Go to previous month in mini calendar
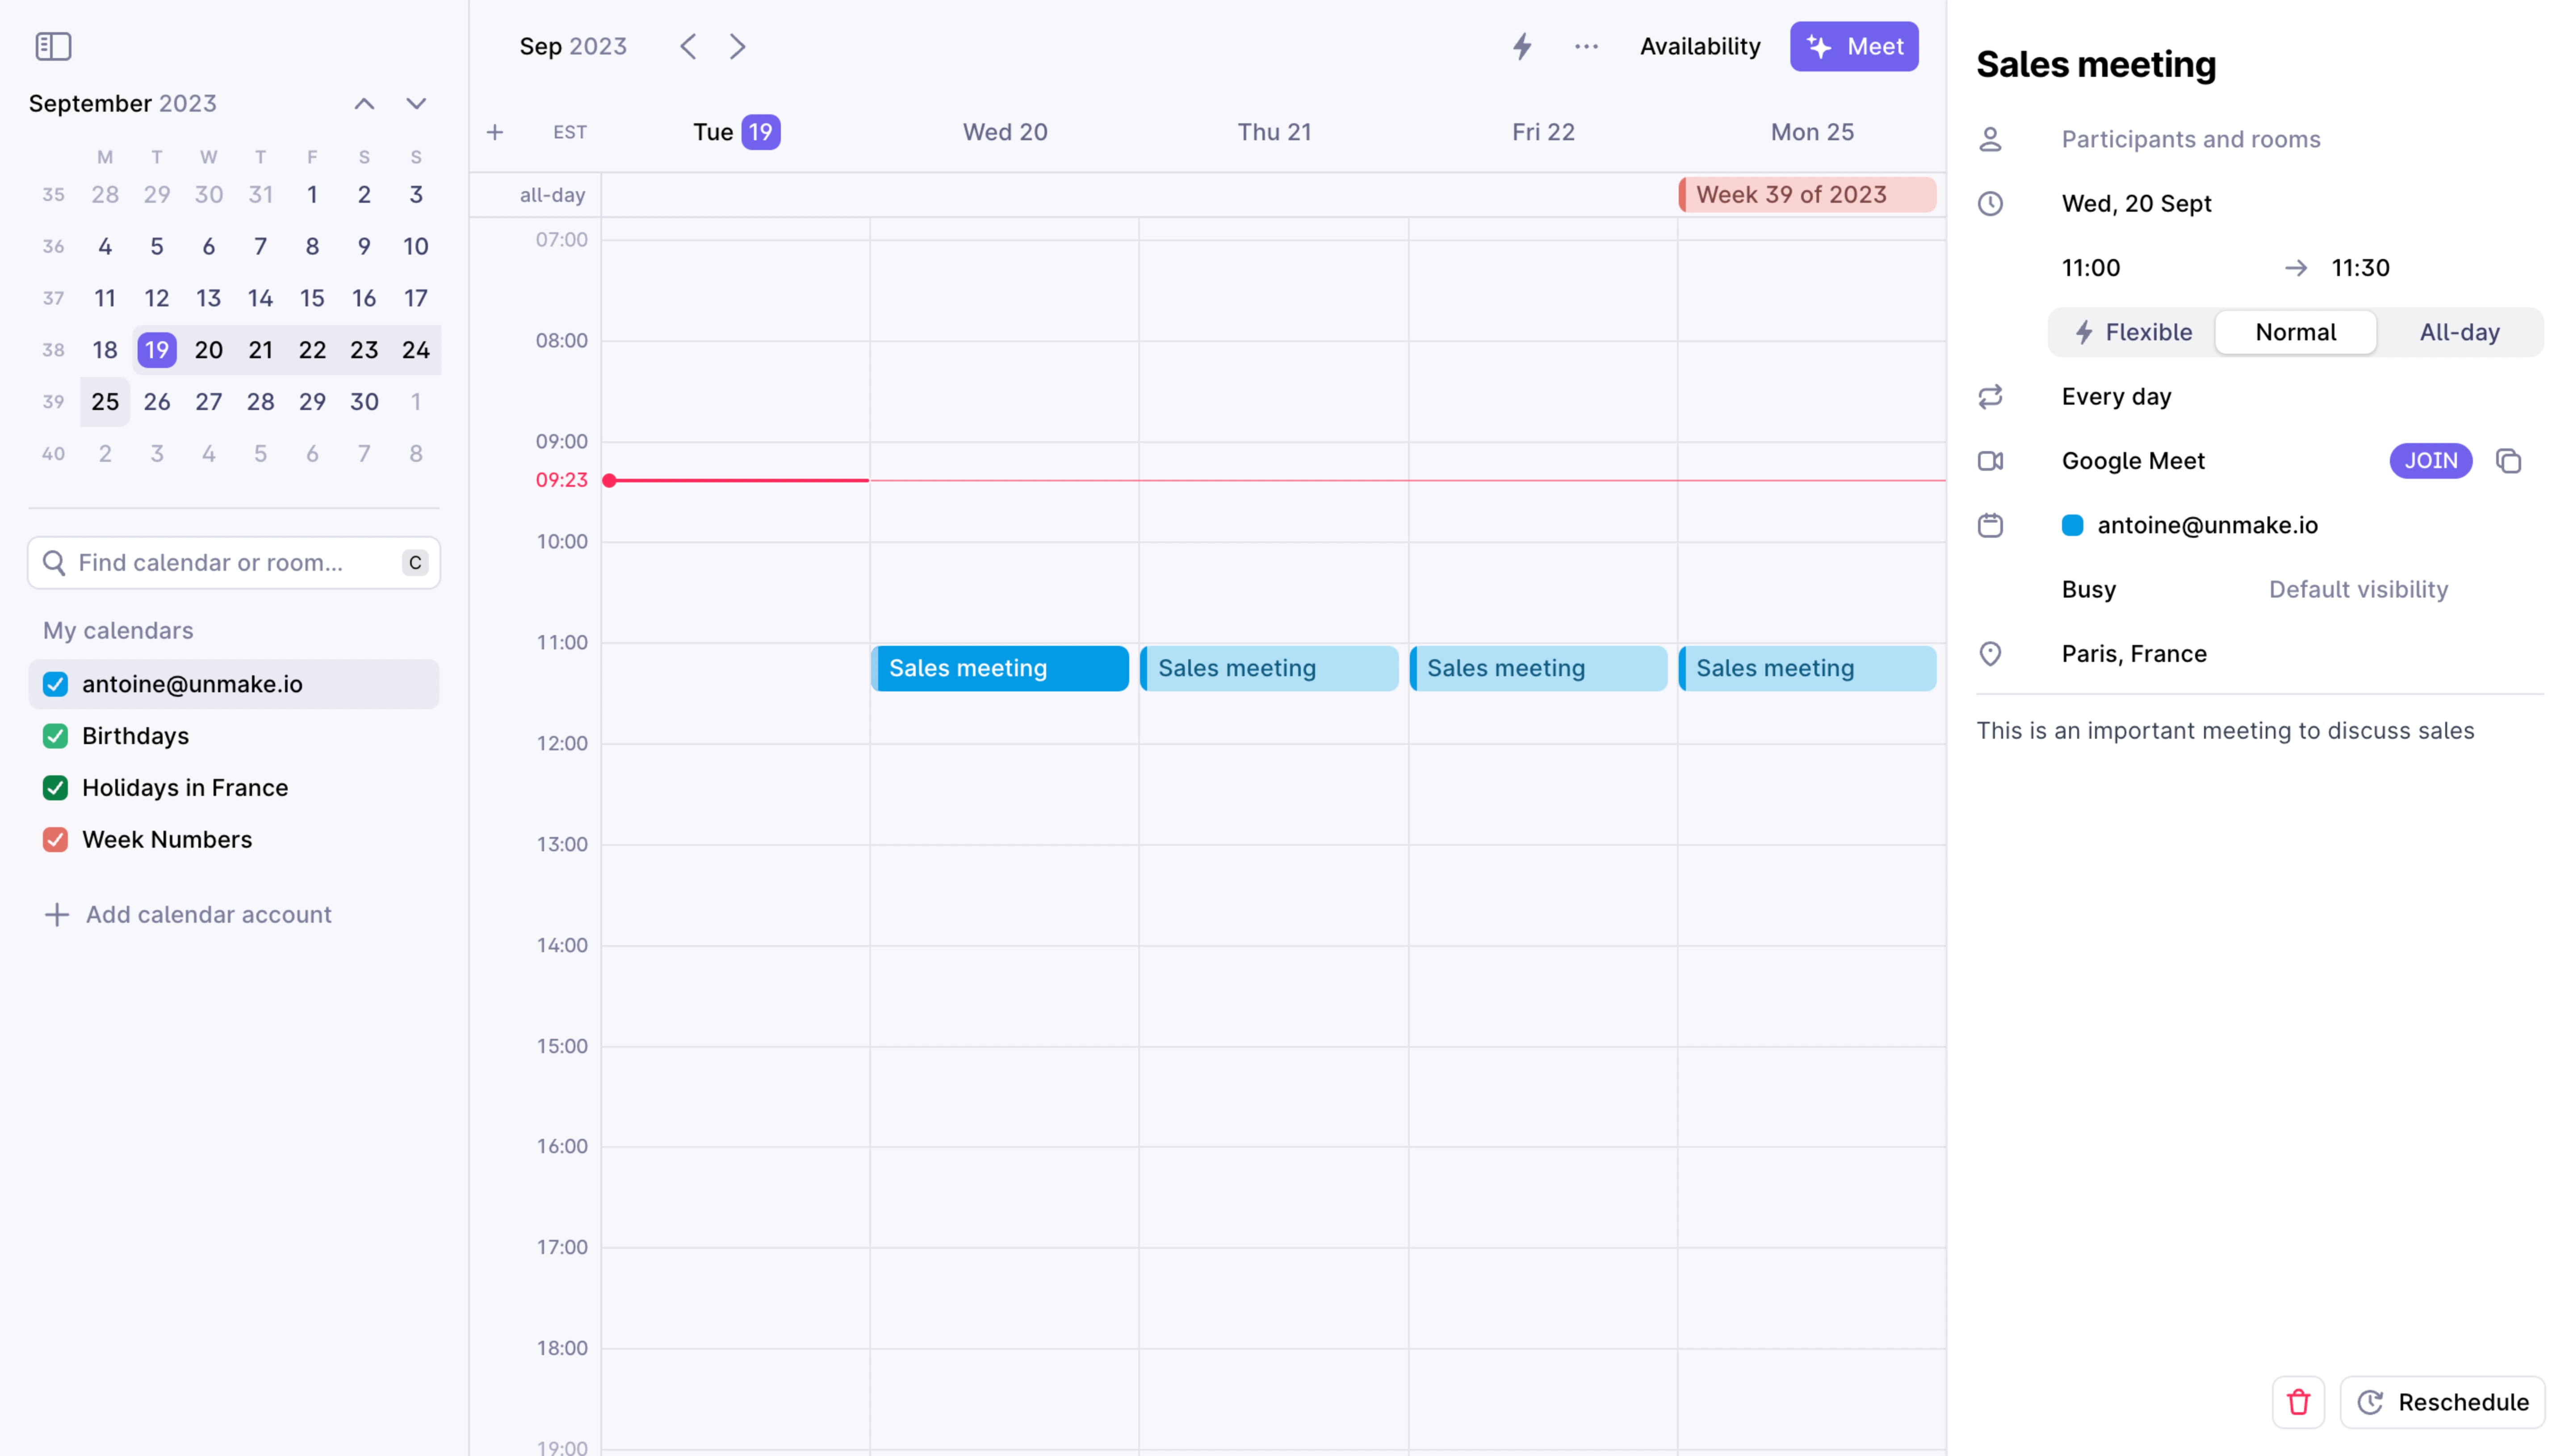Image resolution: width=2573 pixels, height=1456 pixels. 364,104
